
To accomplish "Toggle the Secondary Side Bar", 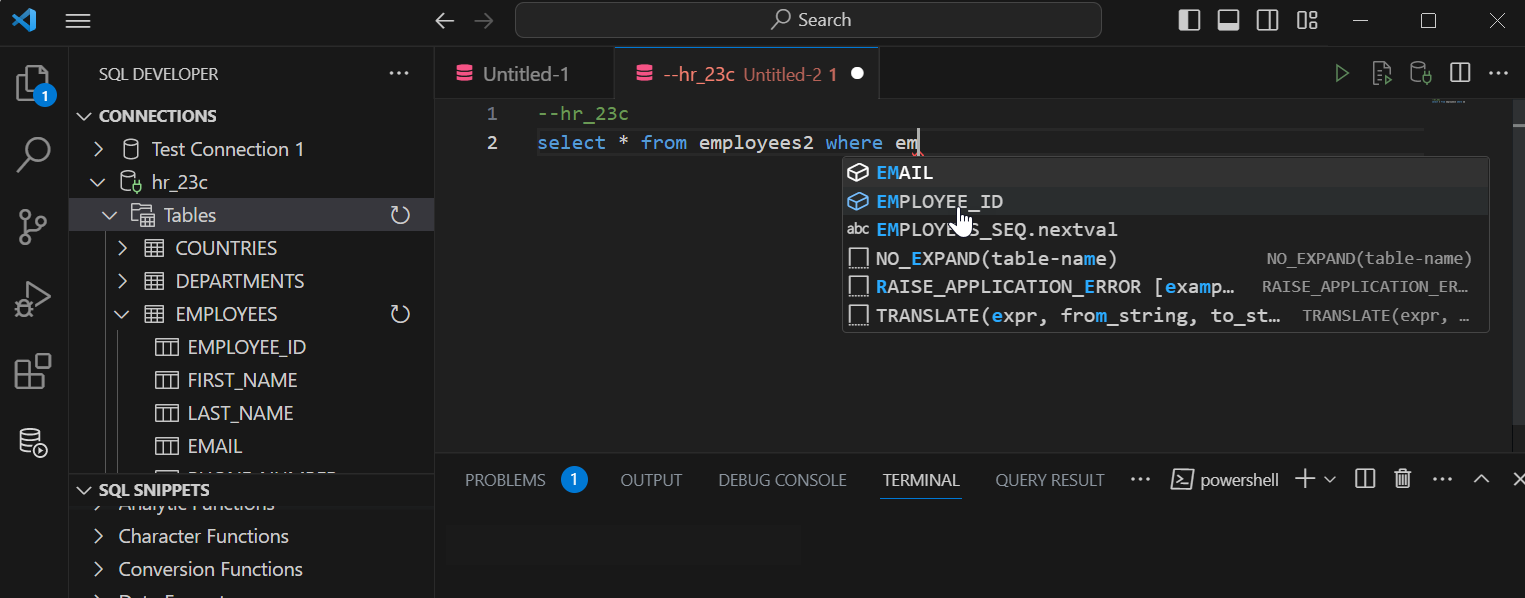I will point(1267,20).
